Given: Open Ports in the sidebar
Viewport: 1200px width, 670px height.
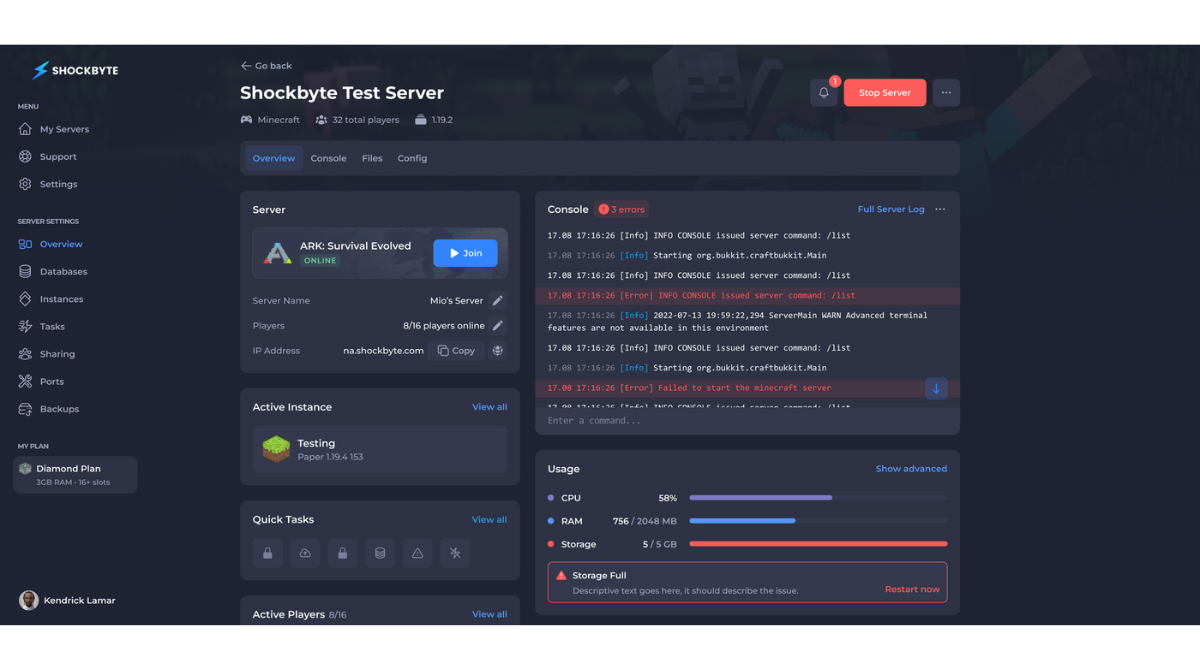Looking at the screenshot, I should (x=41, y=382).
